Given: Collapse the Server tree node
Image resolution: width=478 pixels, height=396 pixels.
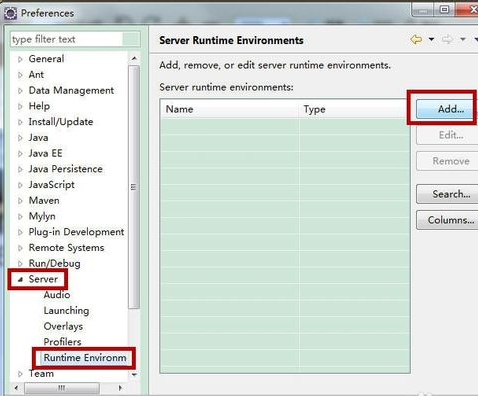Looking at the screenshot, I should [x=20, y=280].
